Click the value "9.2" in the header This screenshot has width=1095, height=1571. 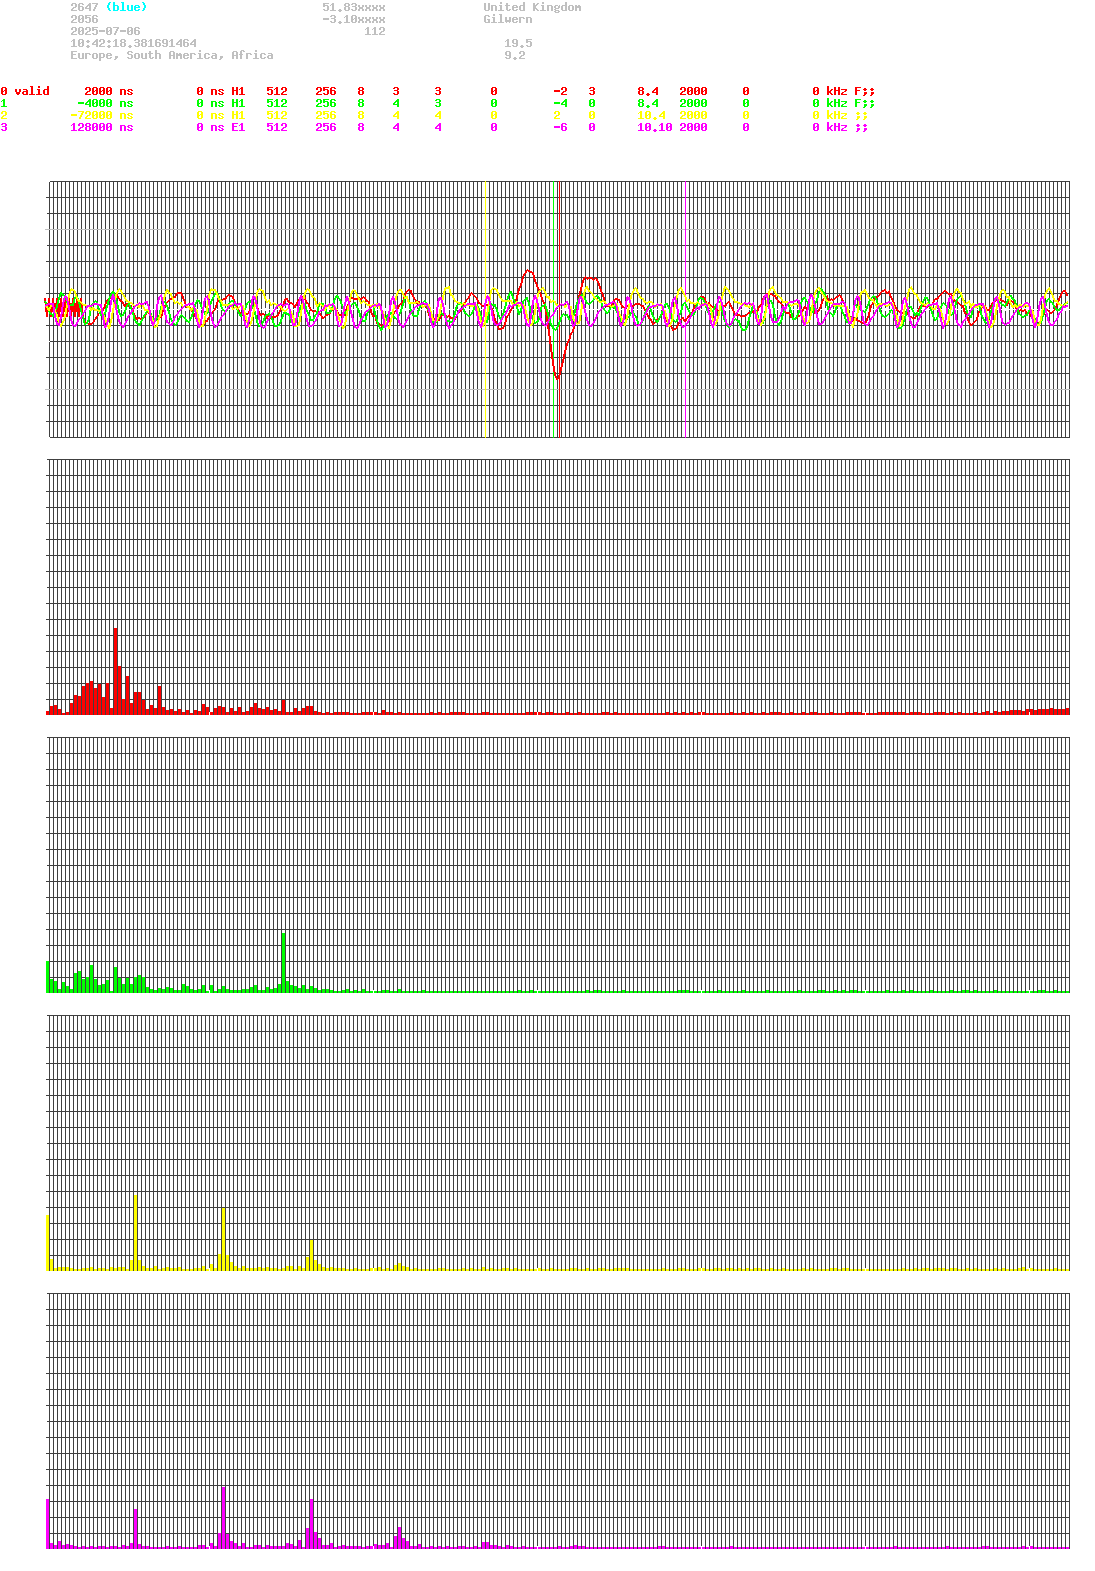tap(514, 55)
